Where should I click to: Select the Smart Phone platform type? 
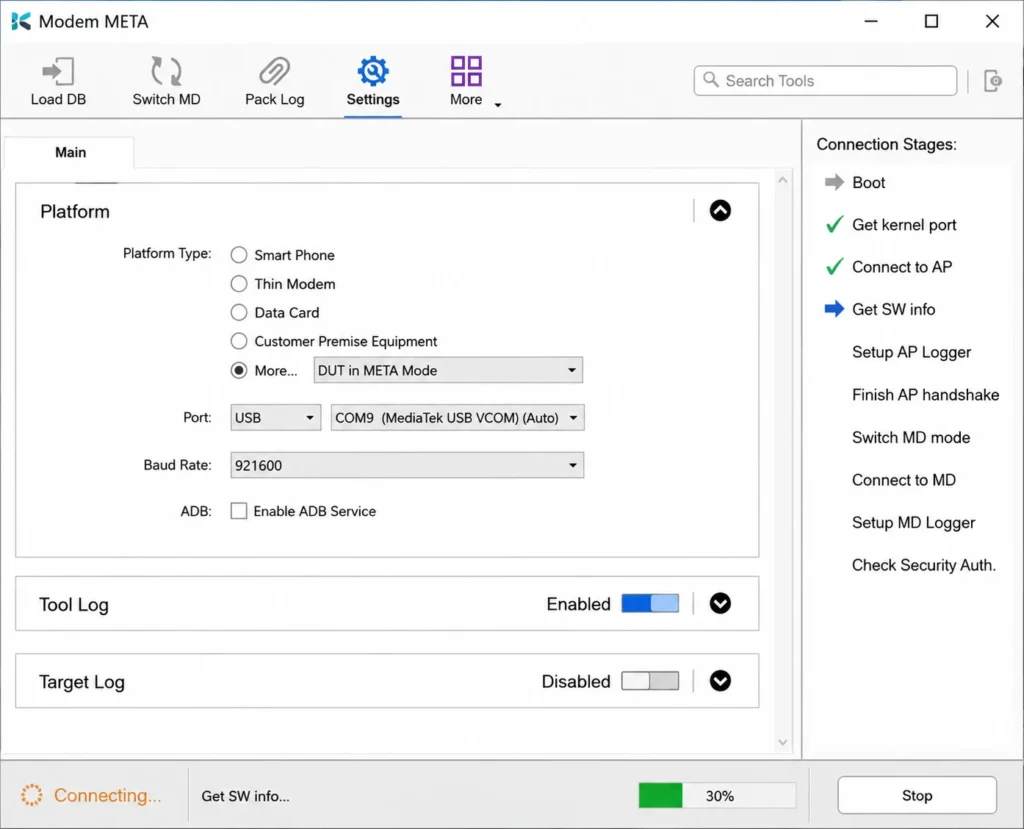coord(239,255)
